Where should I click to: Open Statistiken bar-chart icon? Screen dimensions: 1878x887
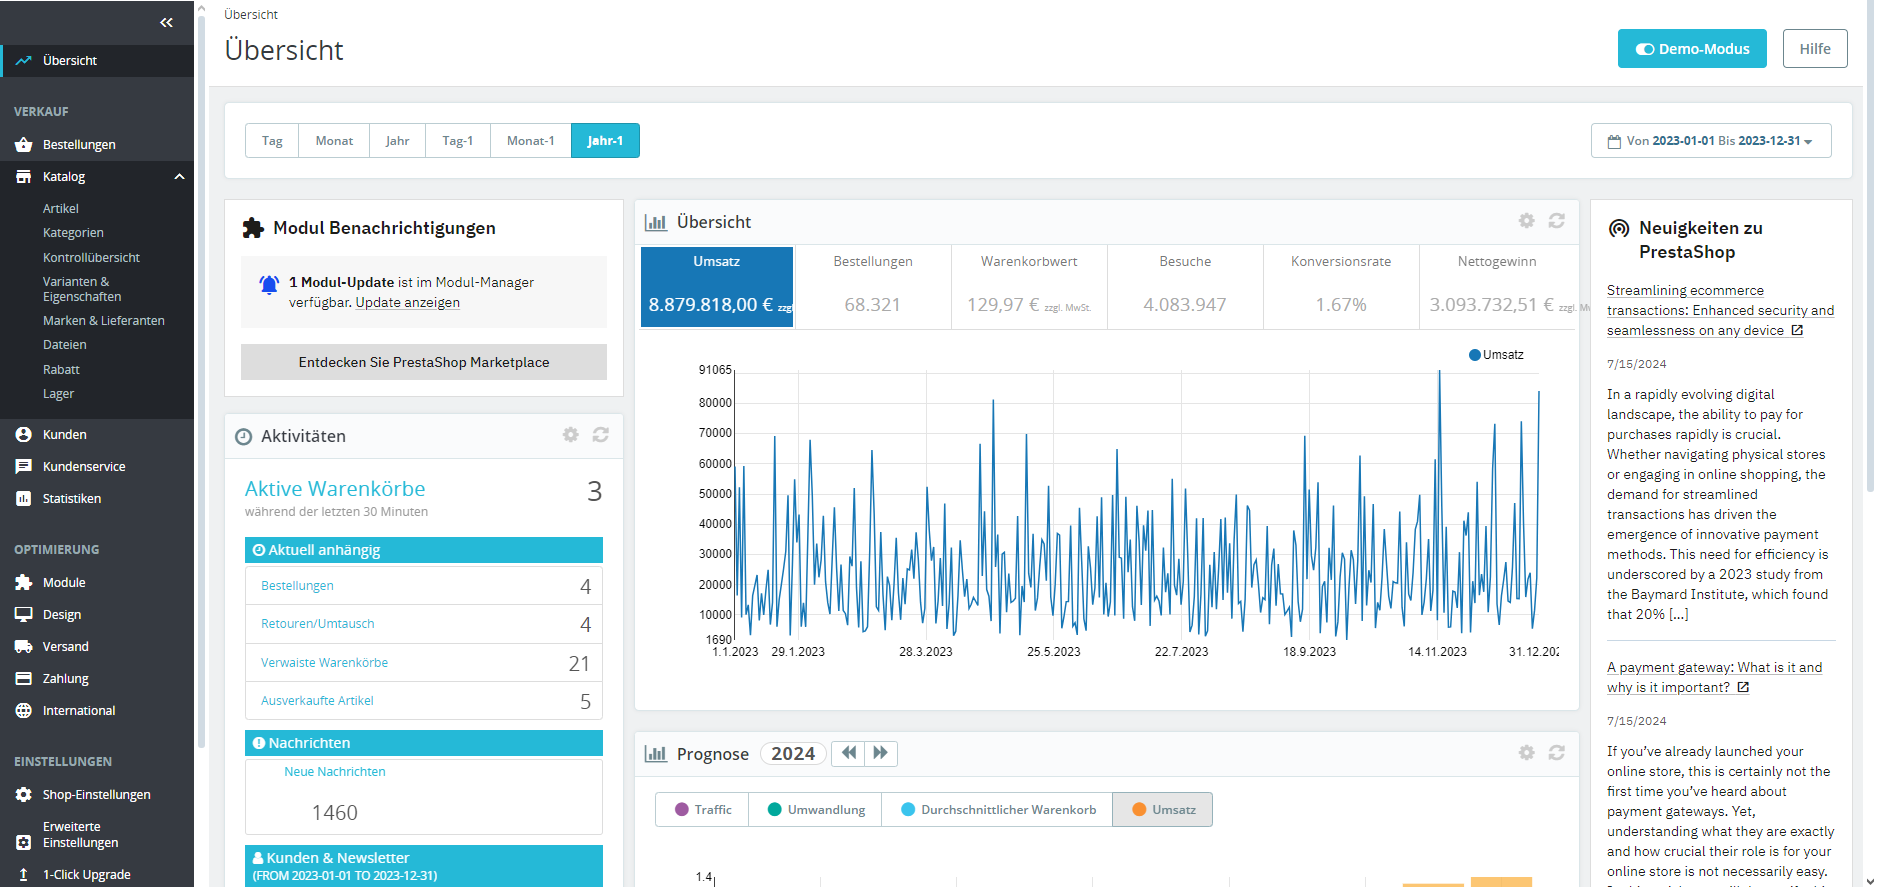pyautogui.click(x=24, y=499)
